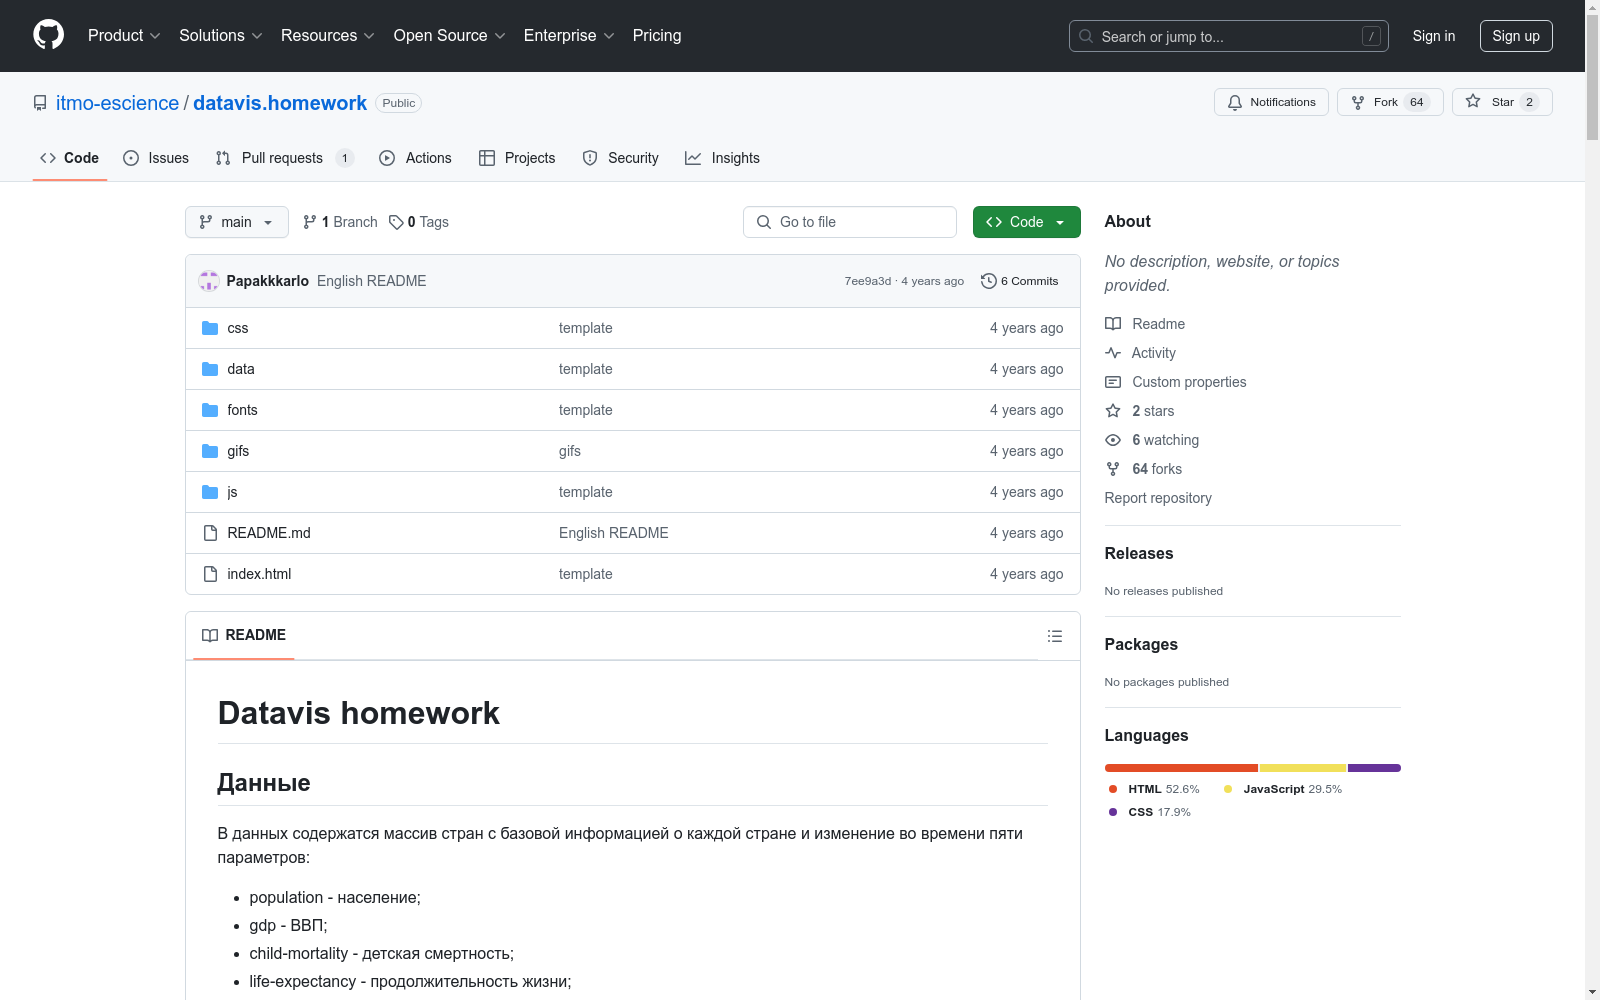Screen dimensions: 1600x1000
Task: Click the Notifications bell button
Action: 1271,102
